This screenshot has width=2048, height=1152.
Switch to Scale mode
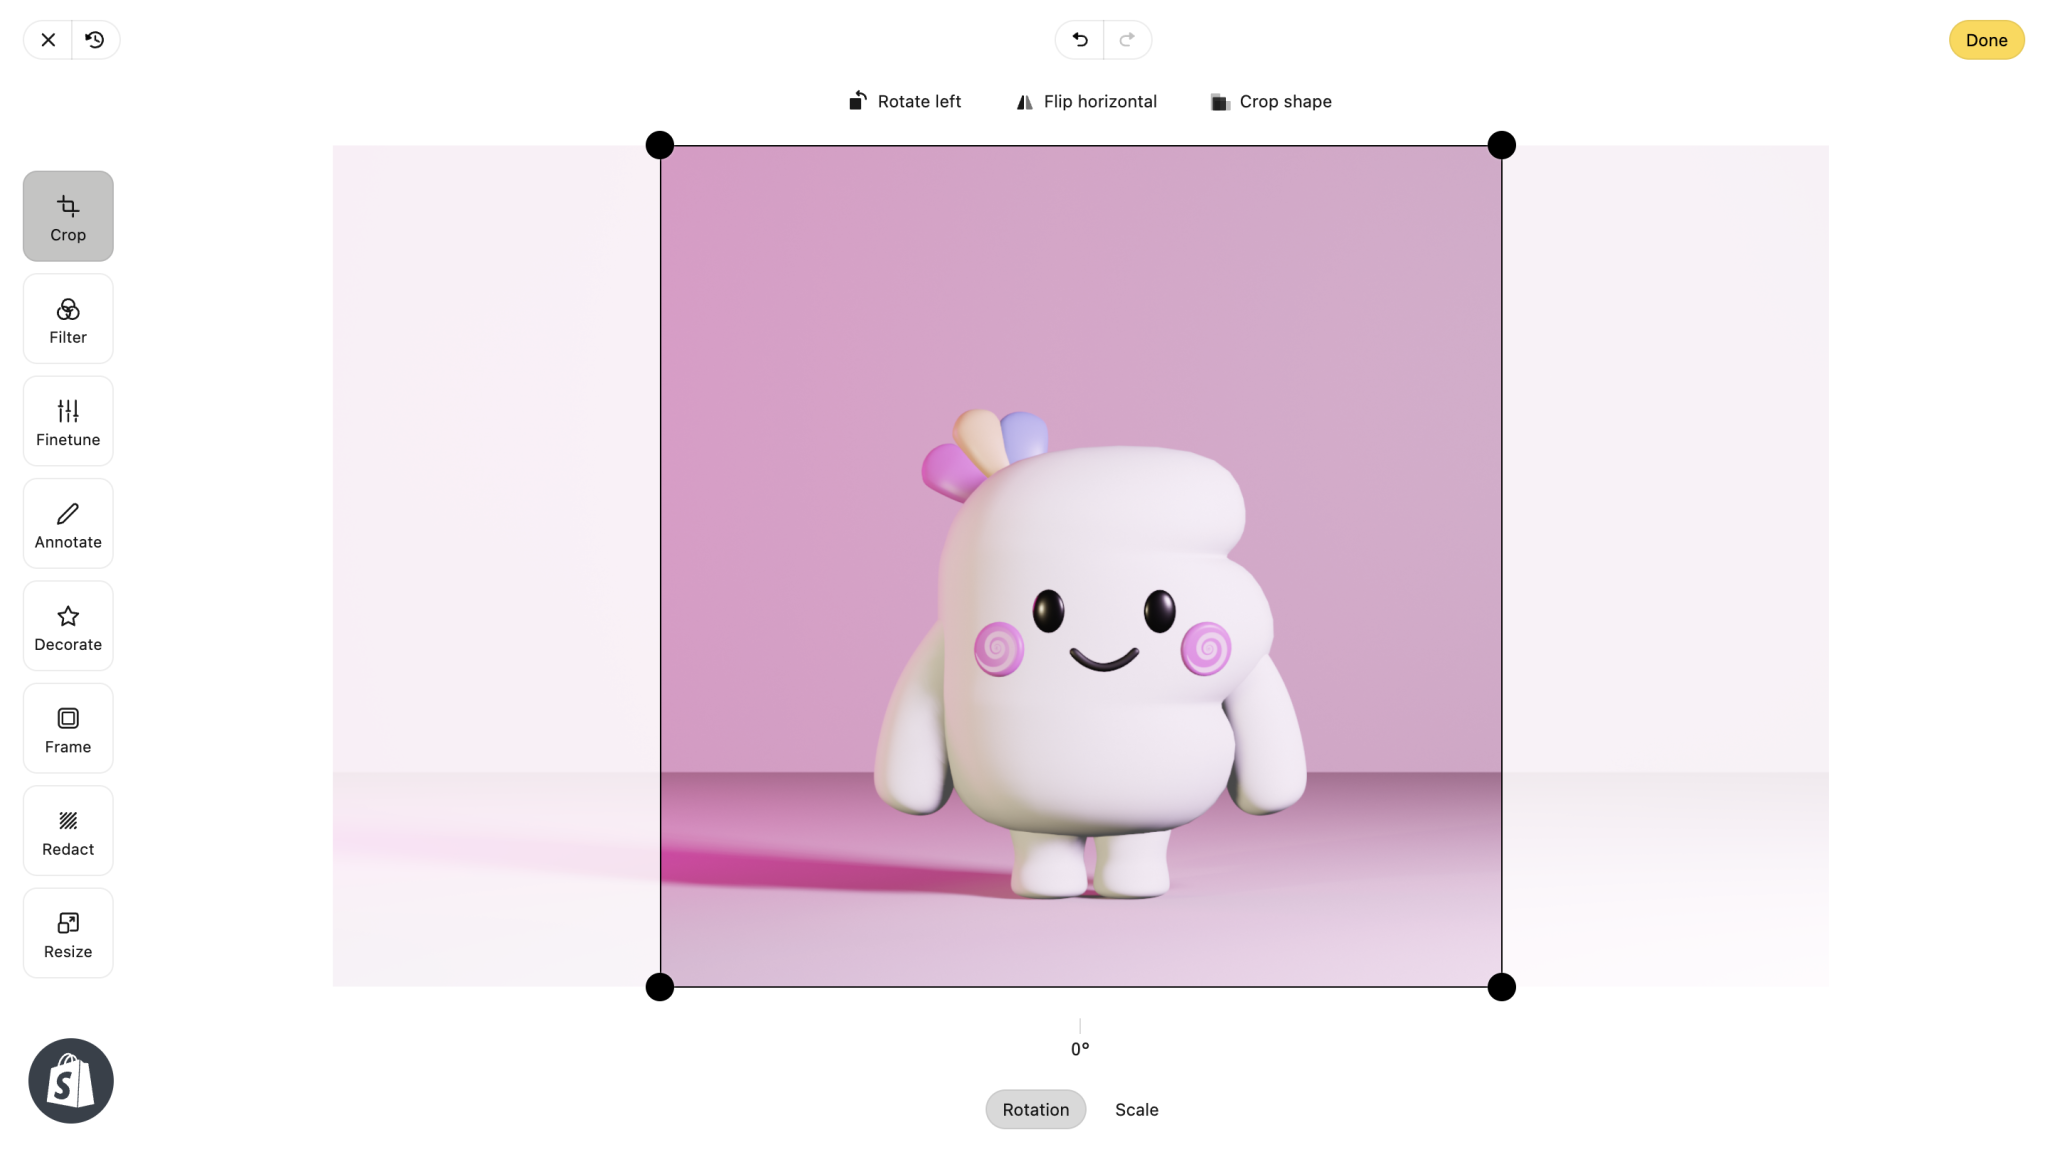point(1136,1109)
